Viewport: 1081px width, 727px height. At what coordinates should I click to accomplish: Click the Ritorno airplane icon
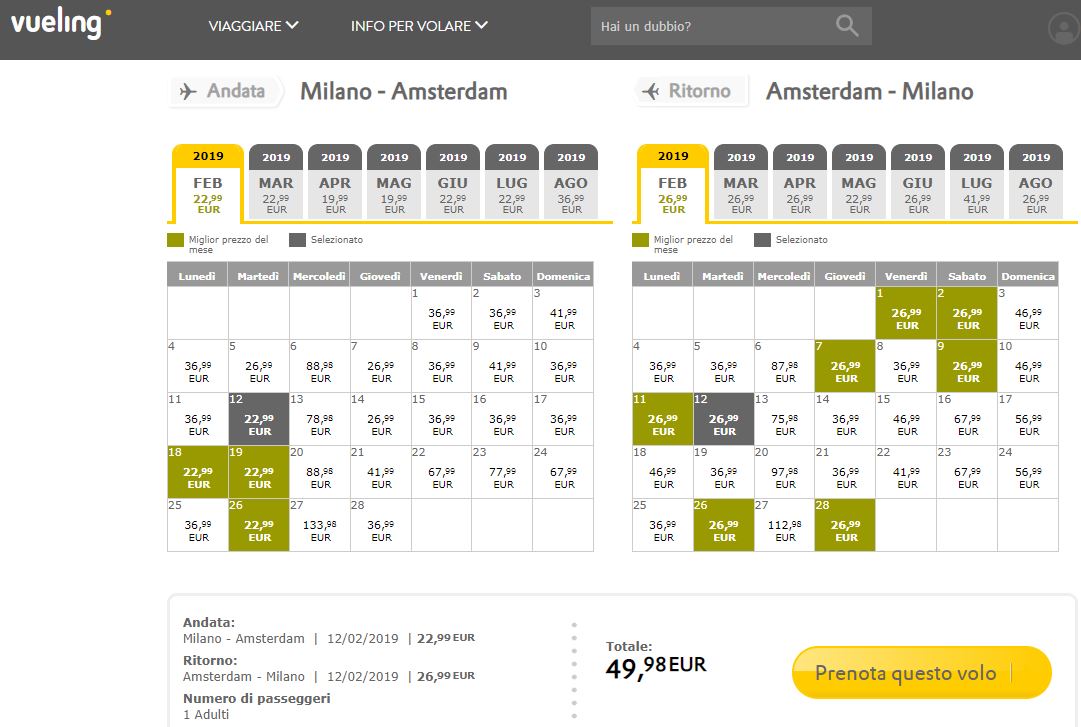651,91
